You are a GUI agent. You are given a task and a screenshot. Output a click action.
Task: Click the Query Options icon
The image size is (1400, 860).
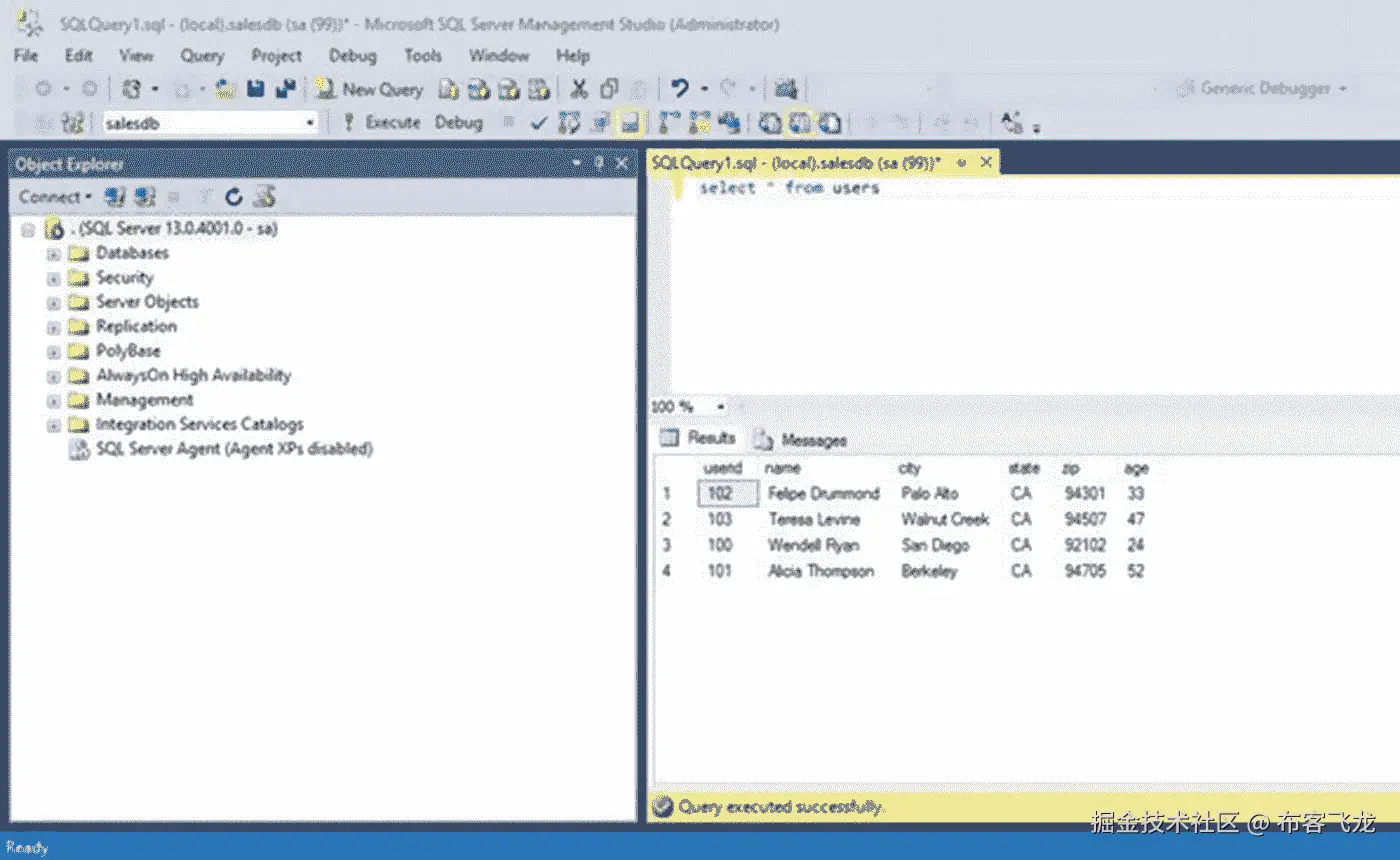click(x=600, y=123)
